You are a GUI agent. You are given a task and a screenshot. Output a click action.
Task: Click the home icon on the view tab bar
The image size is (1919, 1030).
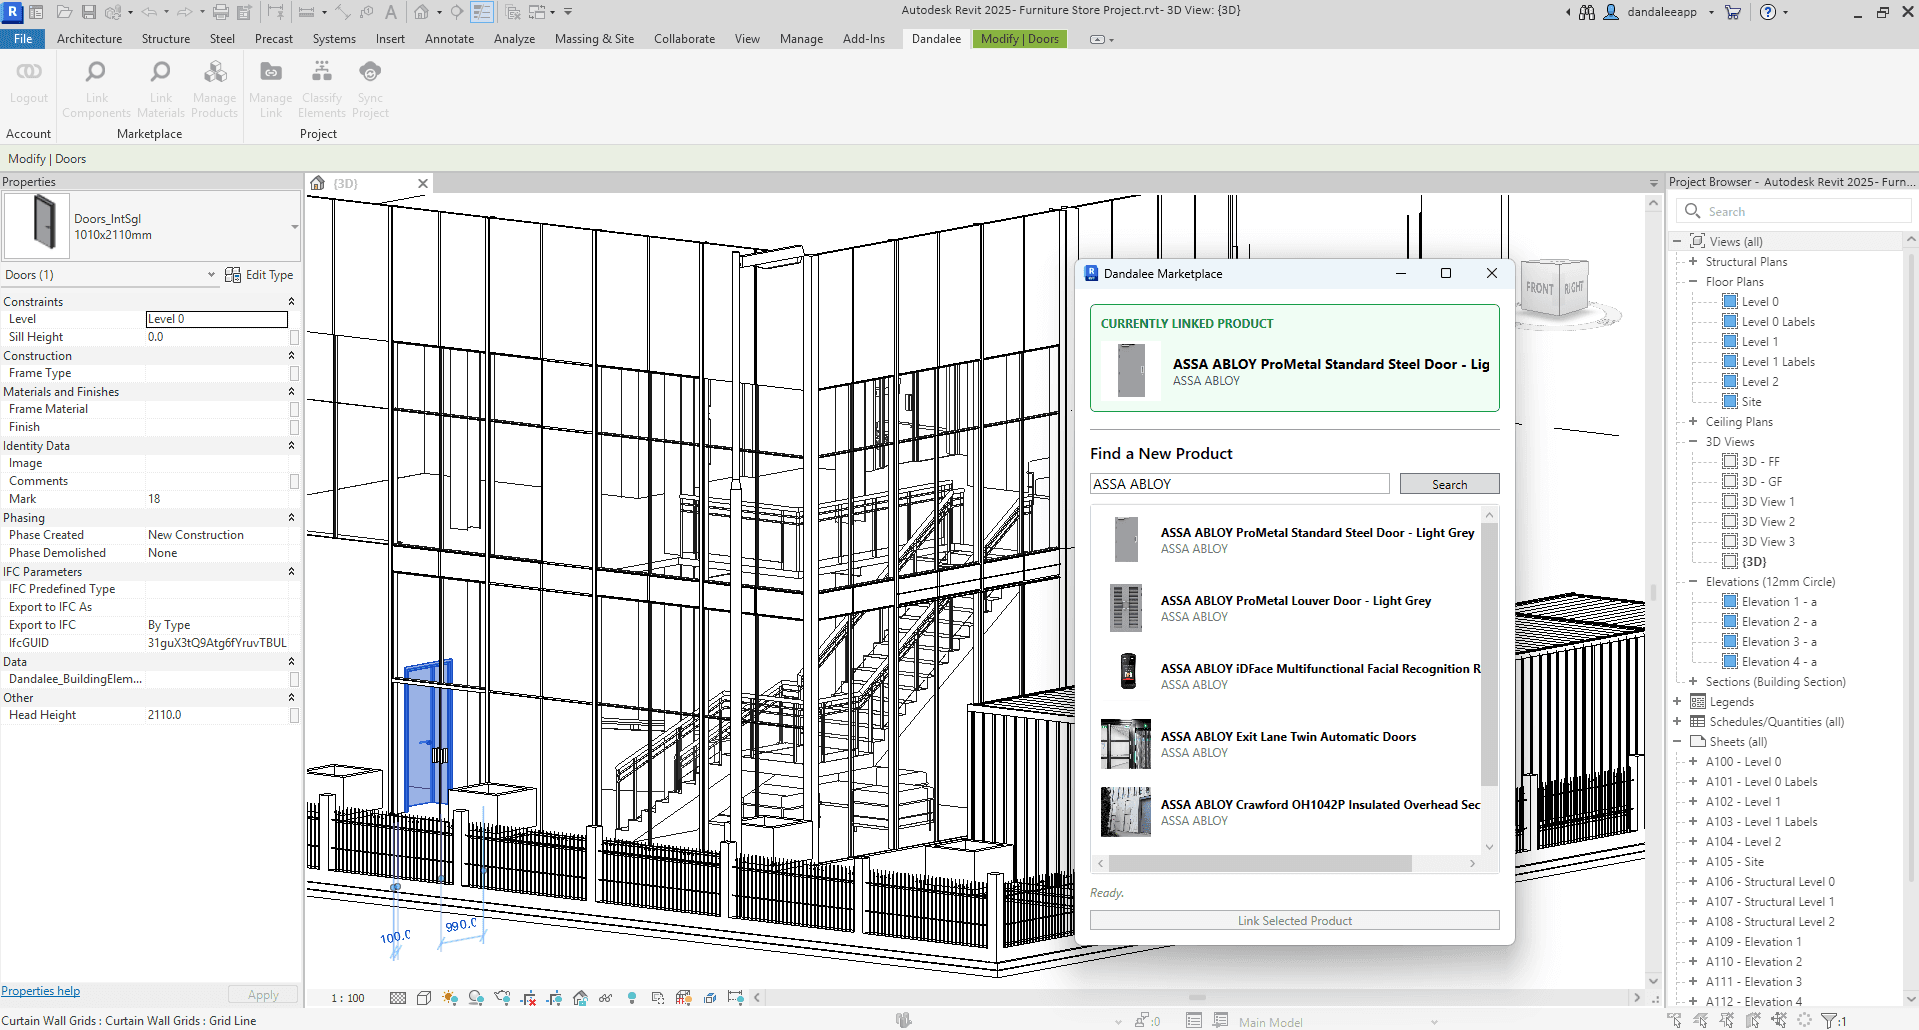[x=318, y=183]
